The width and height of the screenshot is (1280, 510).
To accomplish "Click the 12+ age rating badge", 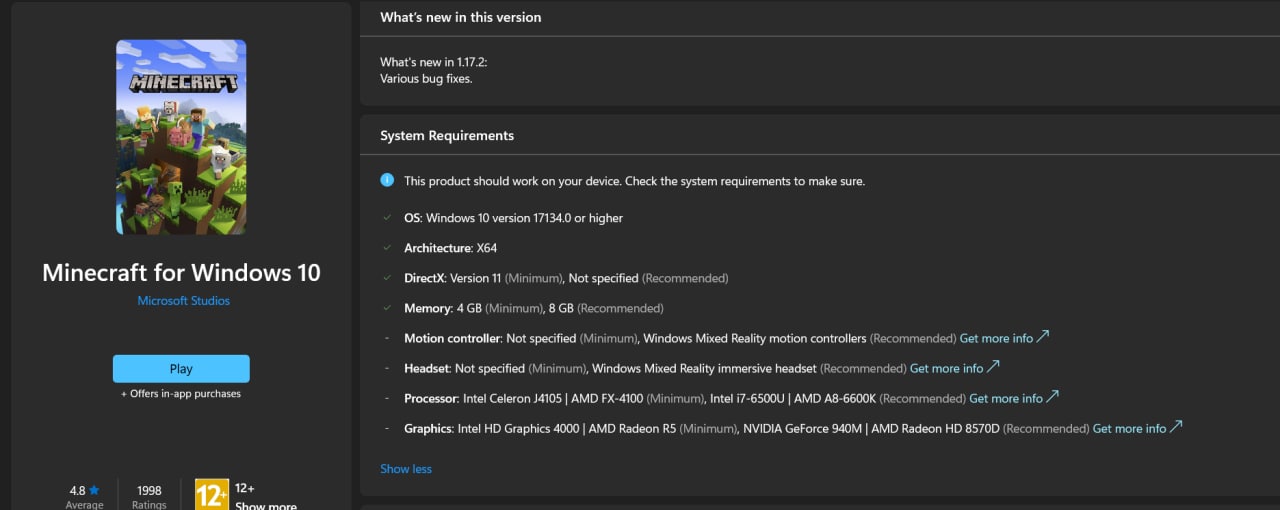I will click(212, 494).
